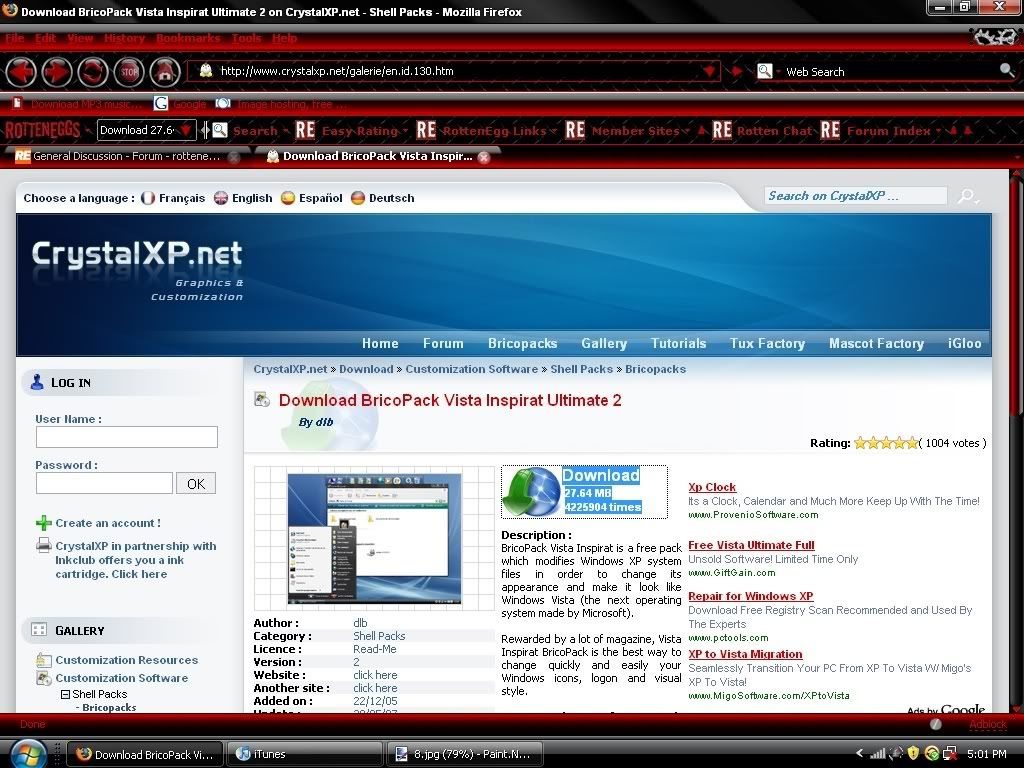Click the RE icon beside Easy Rating
1024x768 pixels.
[305, 130]
